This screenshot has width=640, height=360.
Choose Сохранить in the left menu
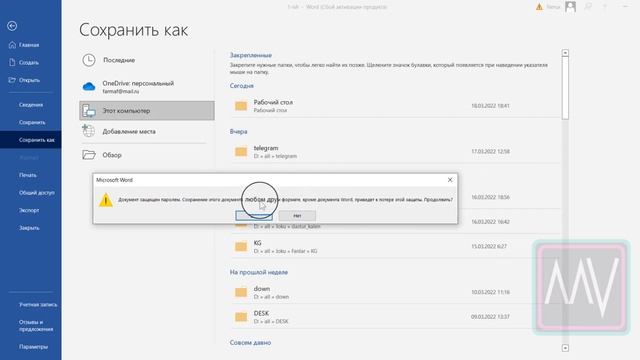[32, 122]
